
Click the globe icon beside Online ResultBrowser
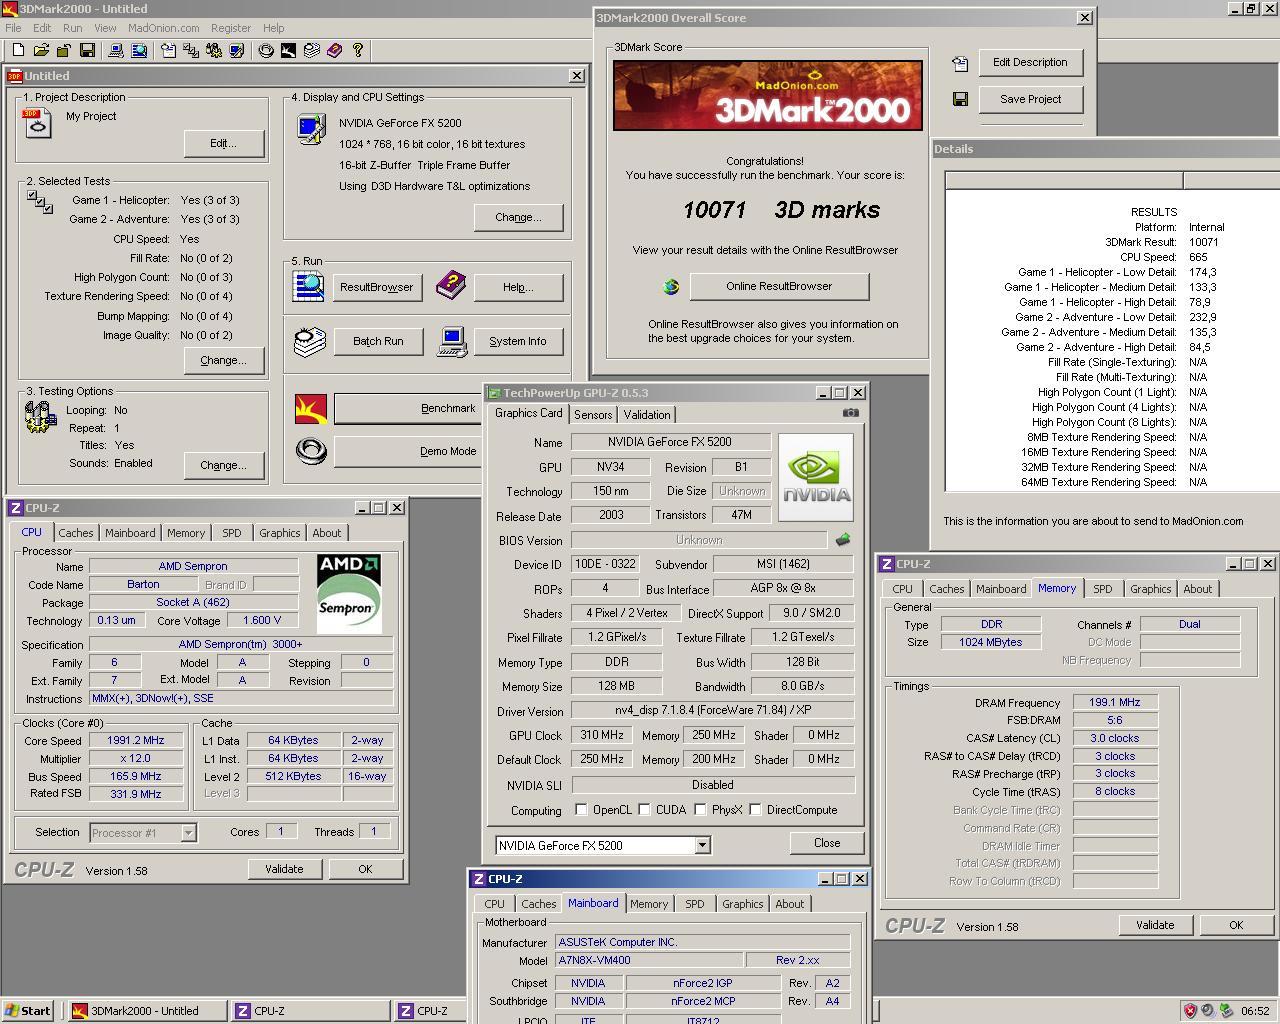pyautogui.click(x=671, y=286)
